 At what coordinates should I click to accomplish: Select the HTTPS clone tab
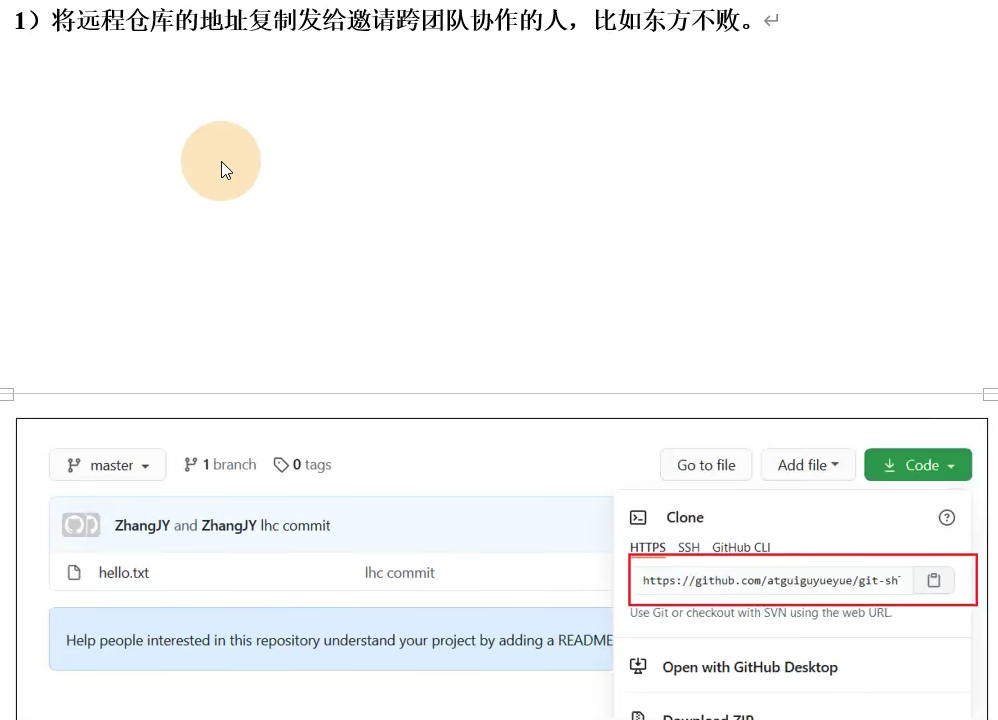pos(647,547)
